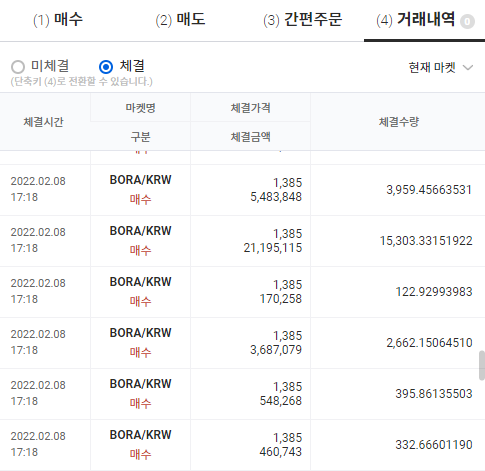Select the 미체결 radio button
The width and height of the screenshot is (485, 471).
click(x=18, y=67)
